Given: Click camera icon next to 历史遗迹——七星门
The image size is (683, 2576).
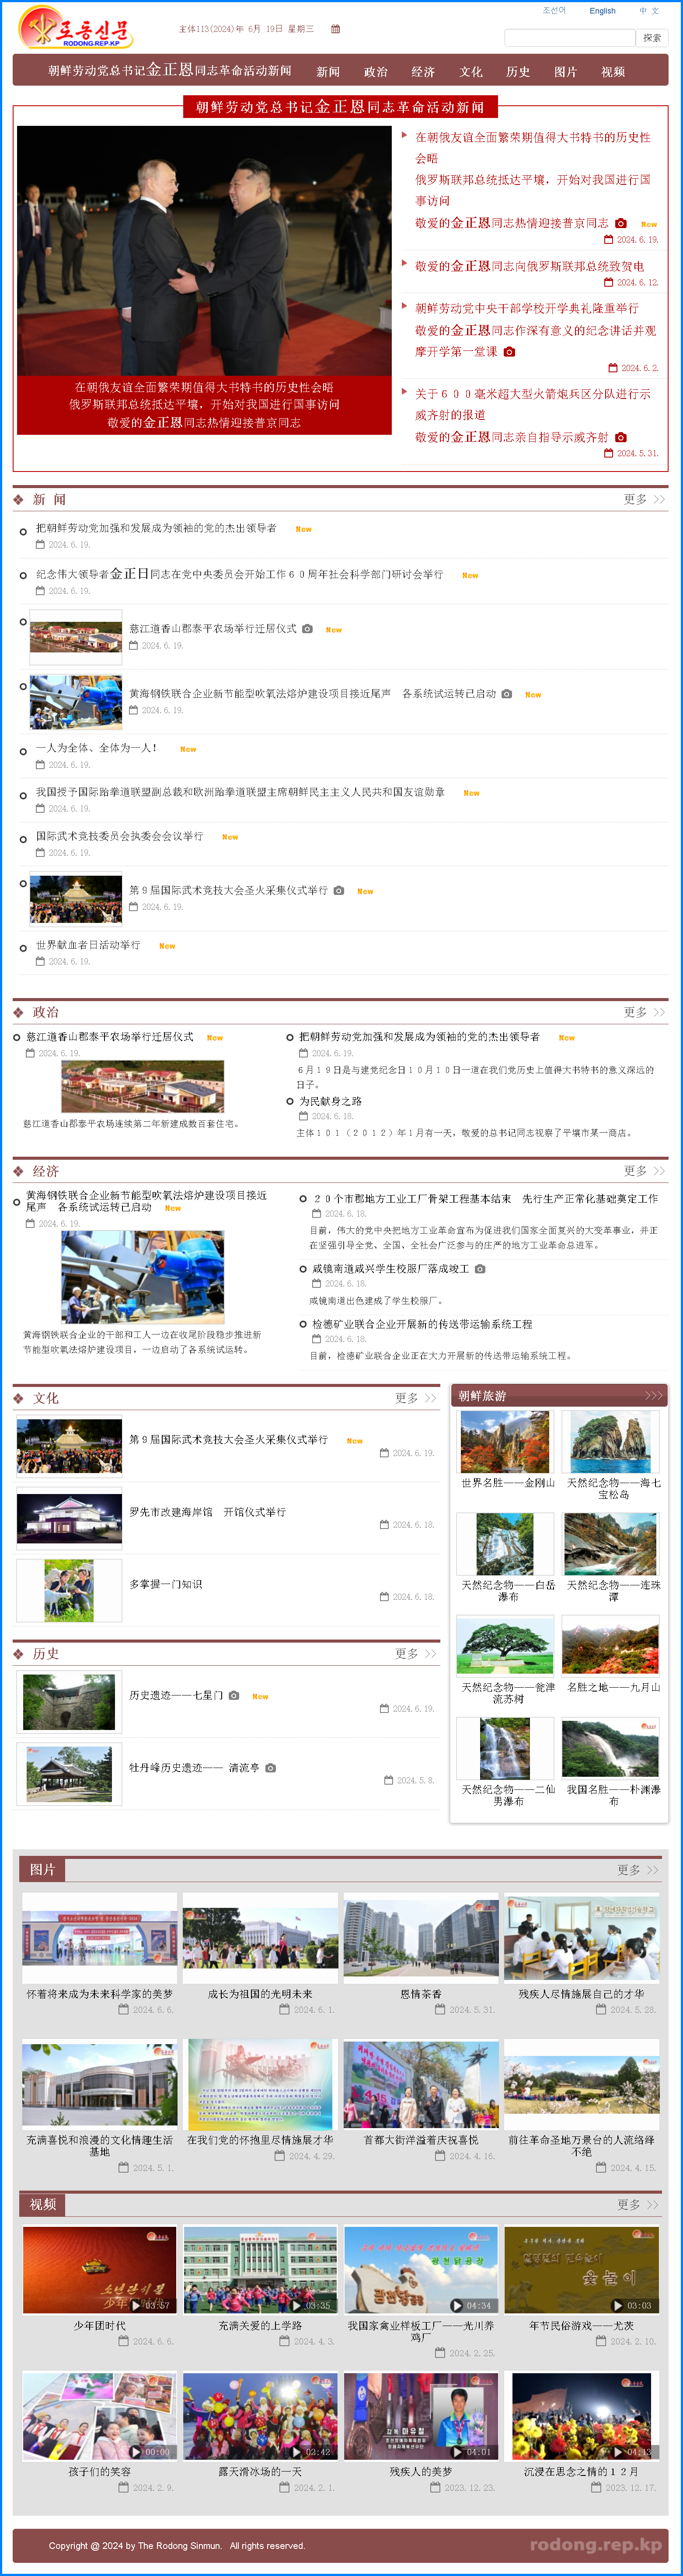Looking at the screenshot, I should tap(233, 1695).
